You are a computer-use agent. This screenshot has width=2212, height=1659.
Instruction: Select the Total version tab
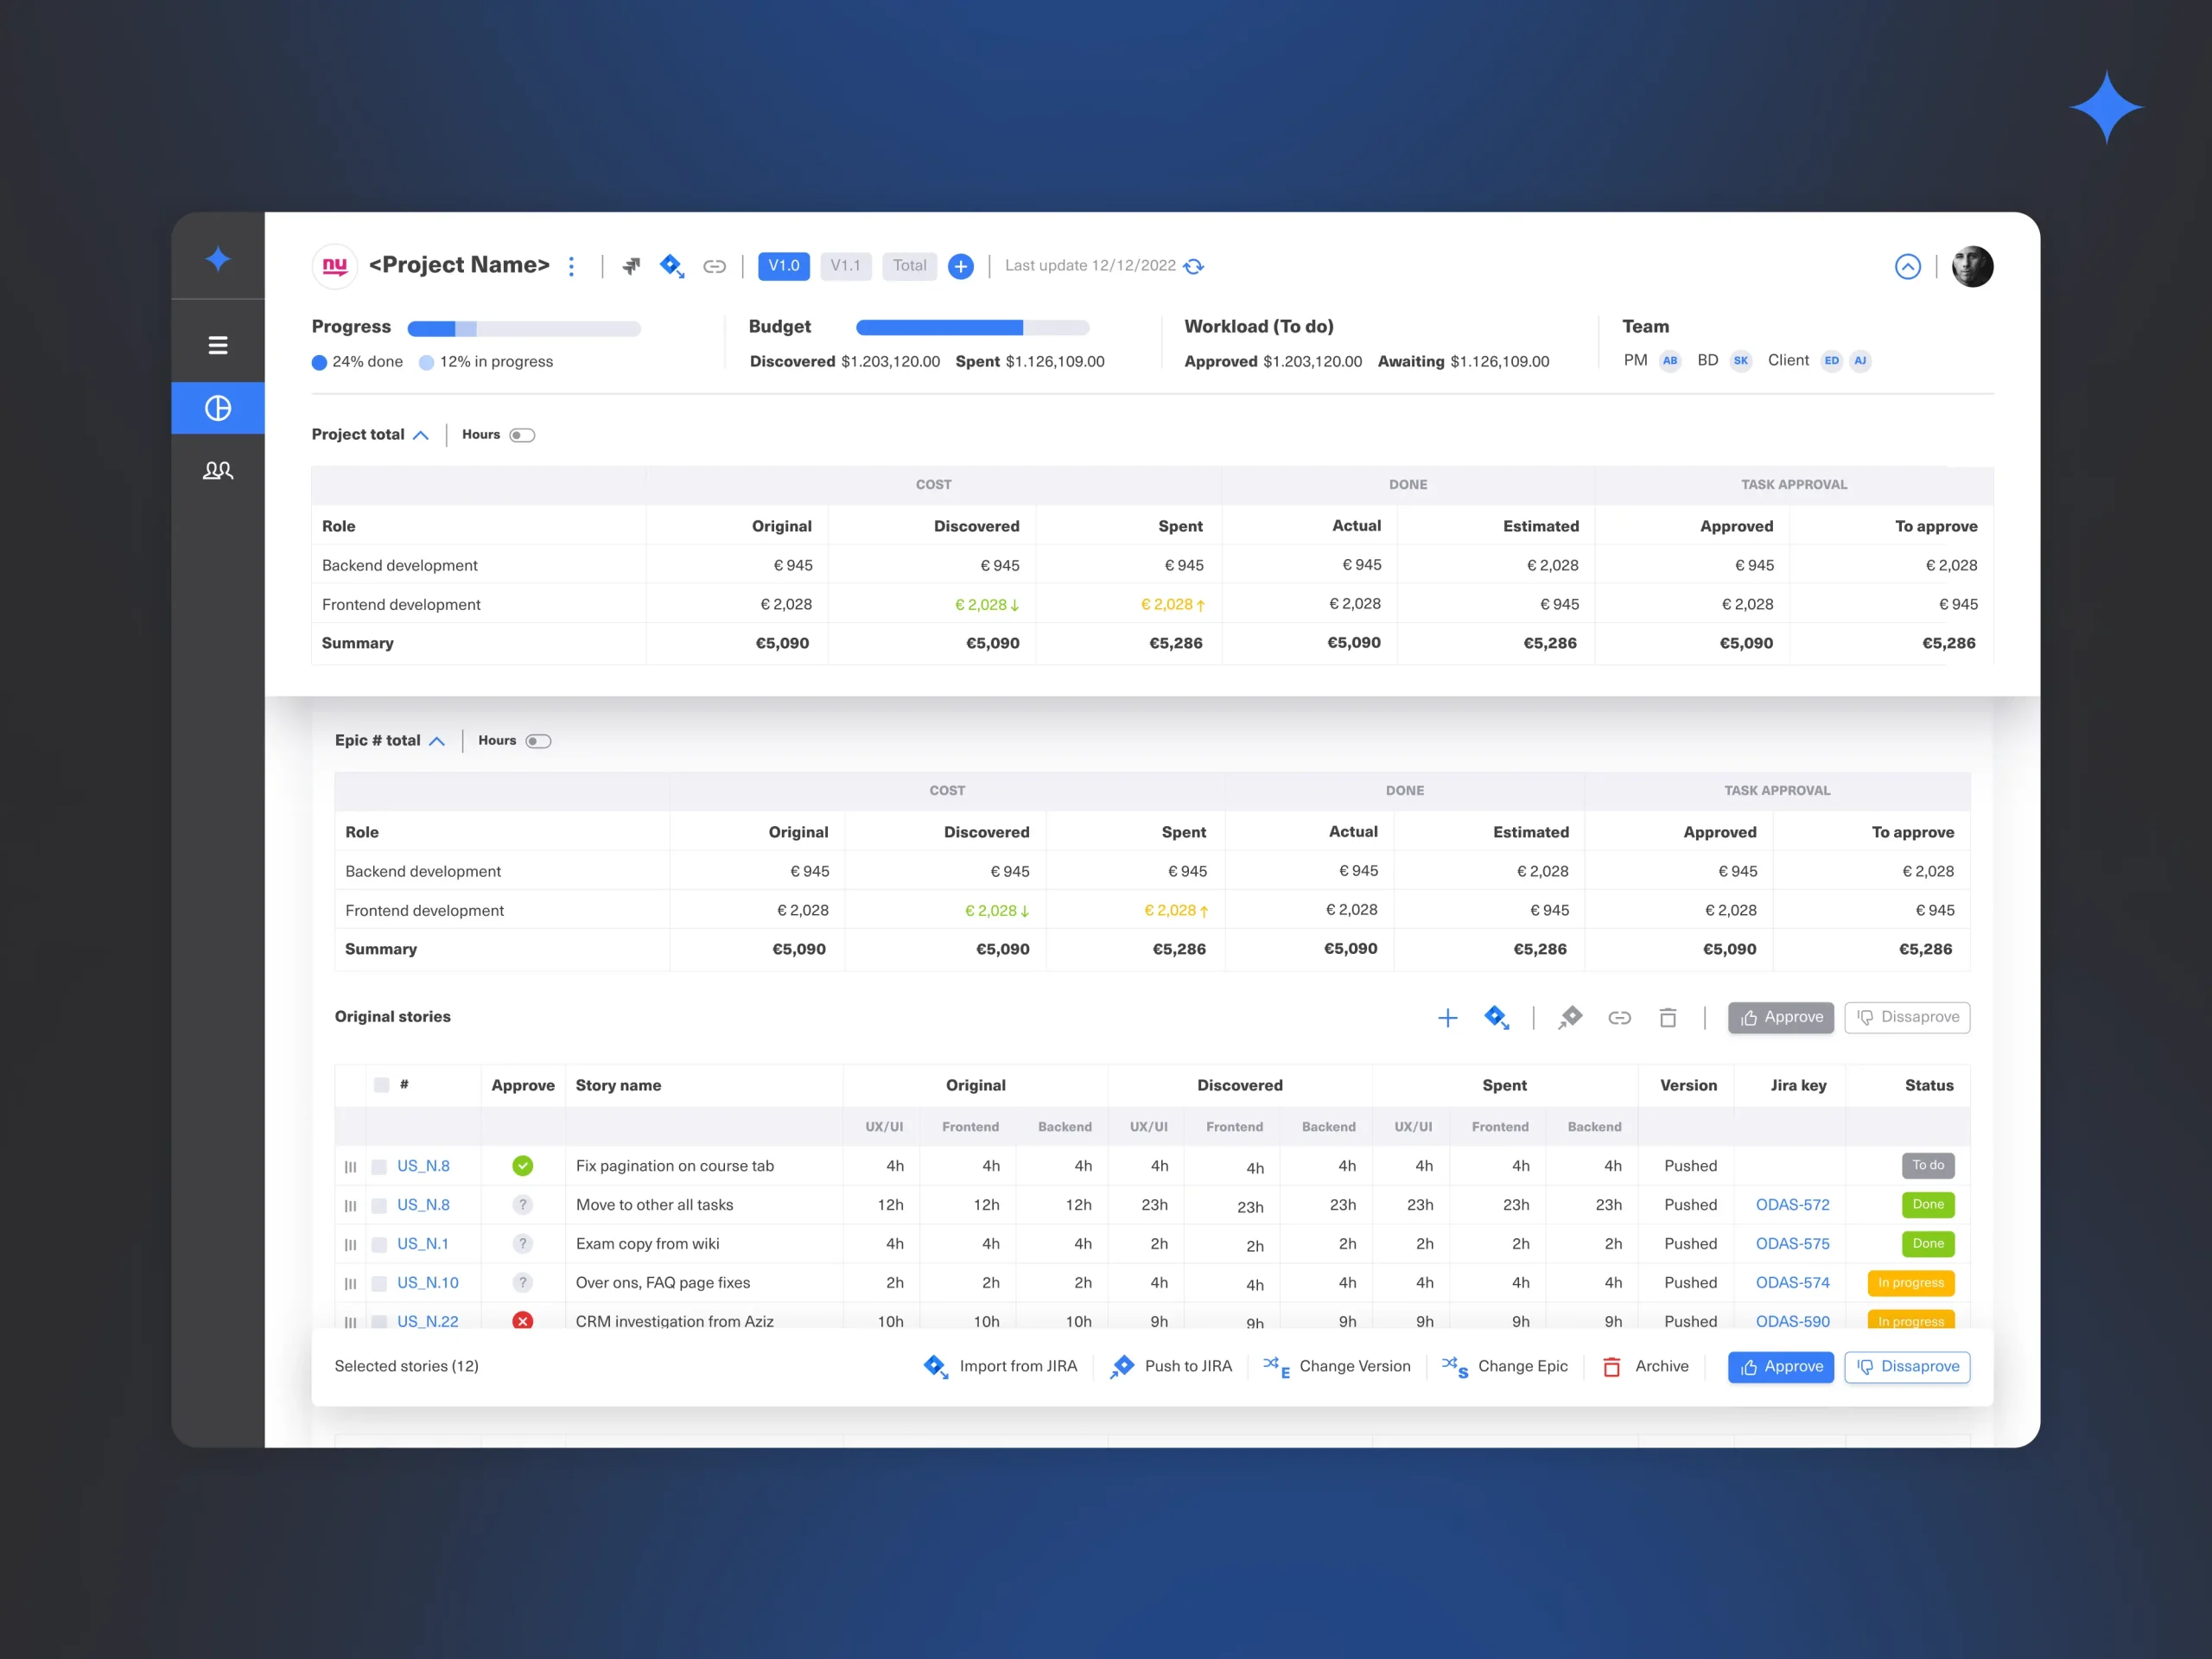[x=909, y=266]
